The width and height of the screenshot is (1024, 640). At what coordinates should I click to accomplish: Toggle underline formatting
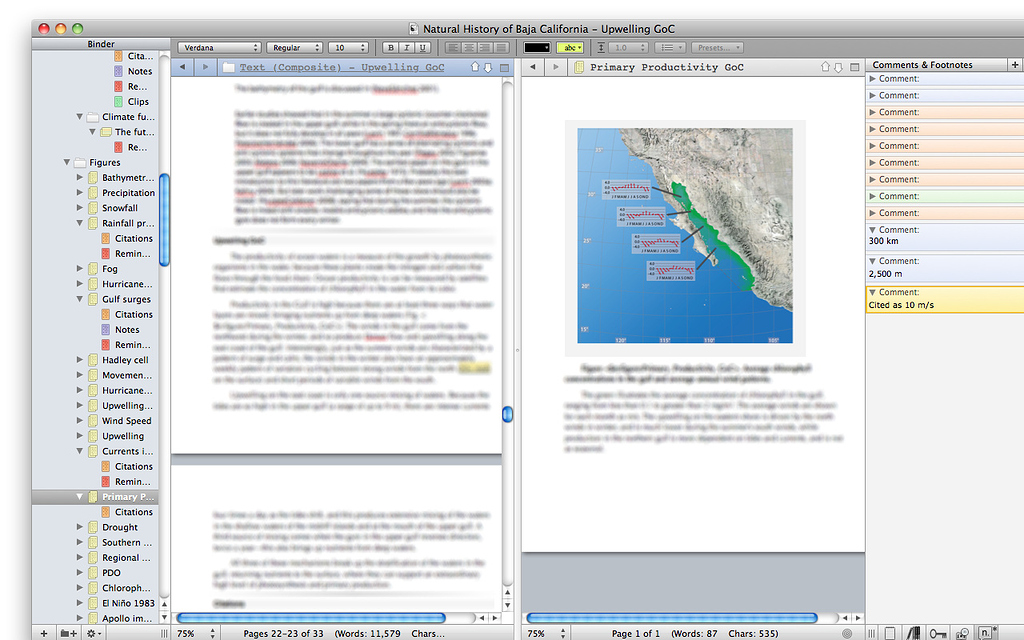click(421, 47)
